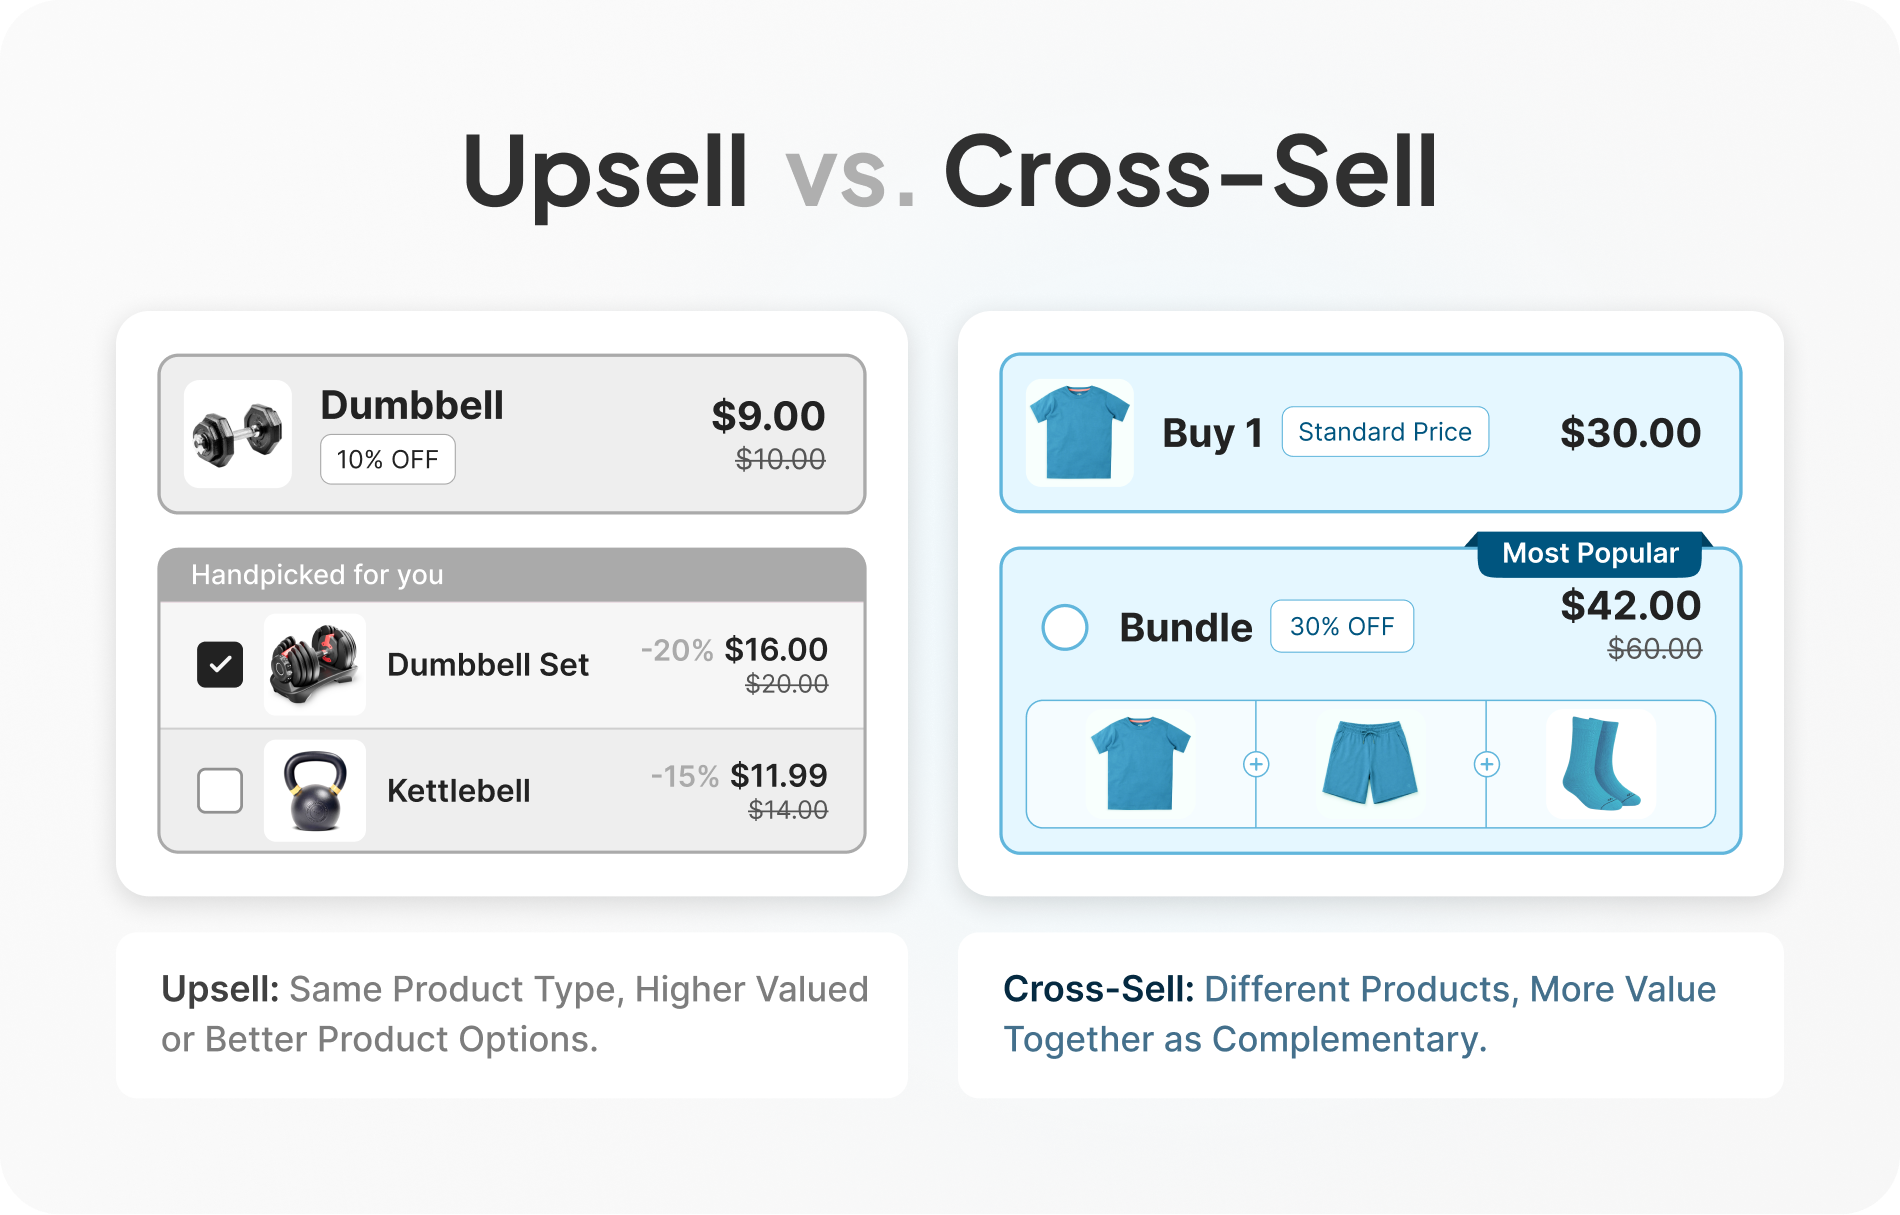Select the Bundle radio button
This screenshot has height=1215, width=1900.
coord(1065,627)
